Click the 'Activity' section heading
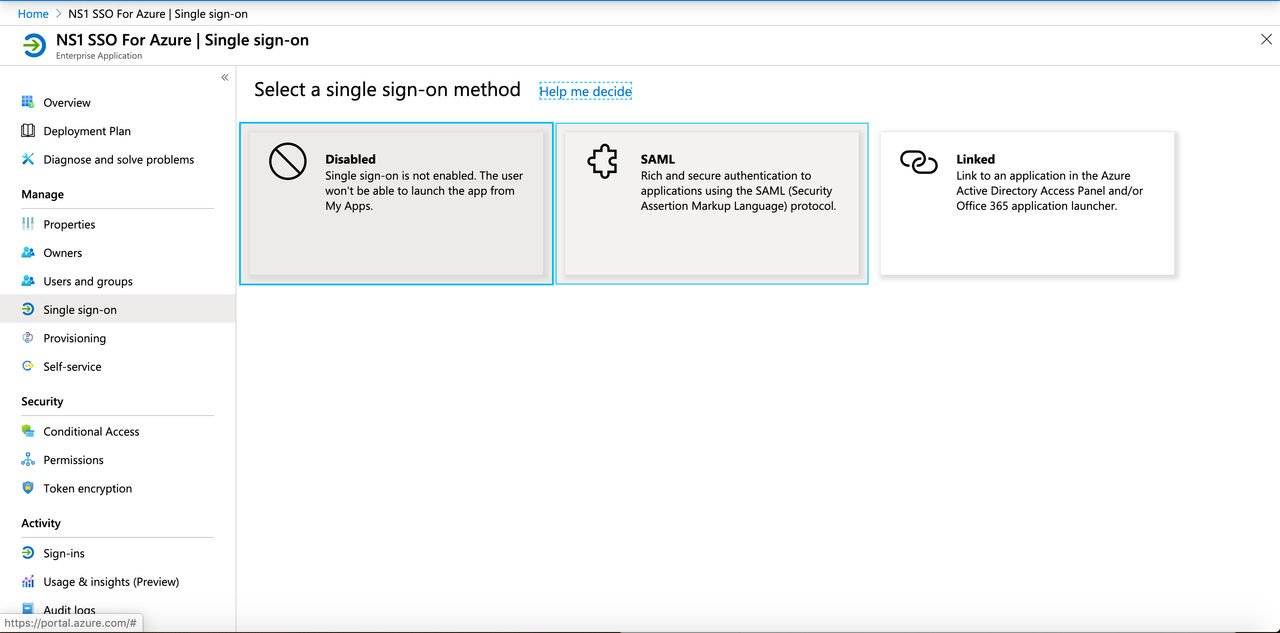Image resolution: width=1280 pixels, height=633 pixels. (41, 524)
